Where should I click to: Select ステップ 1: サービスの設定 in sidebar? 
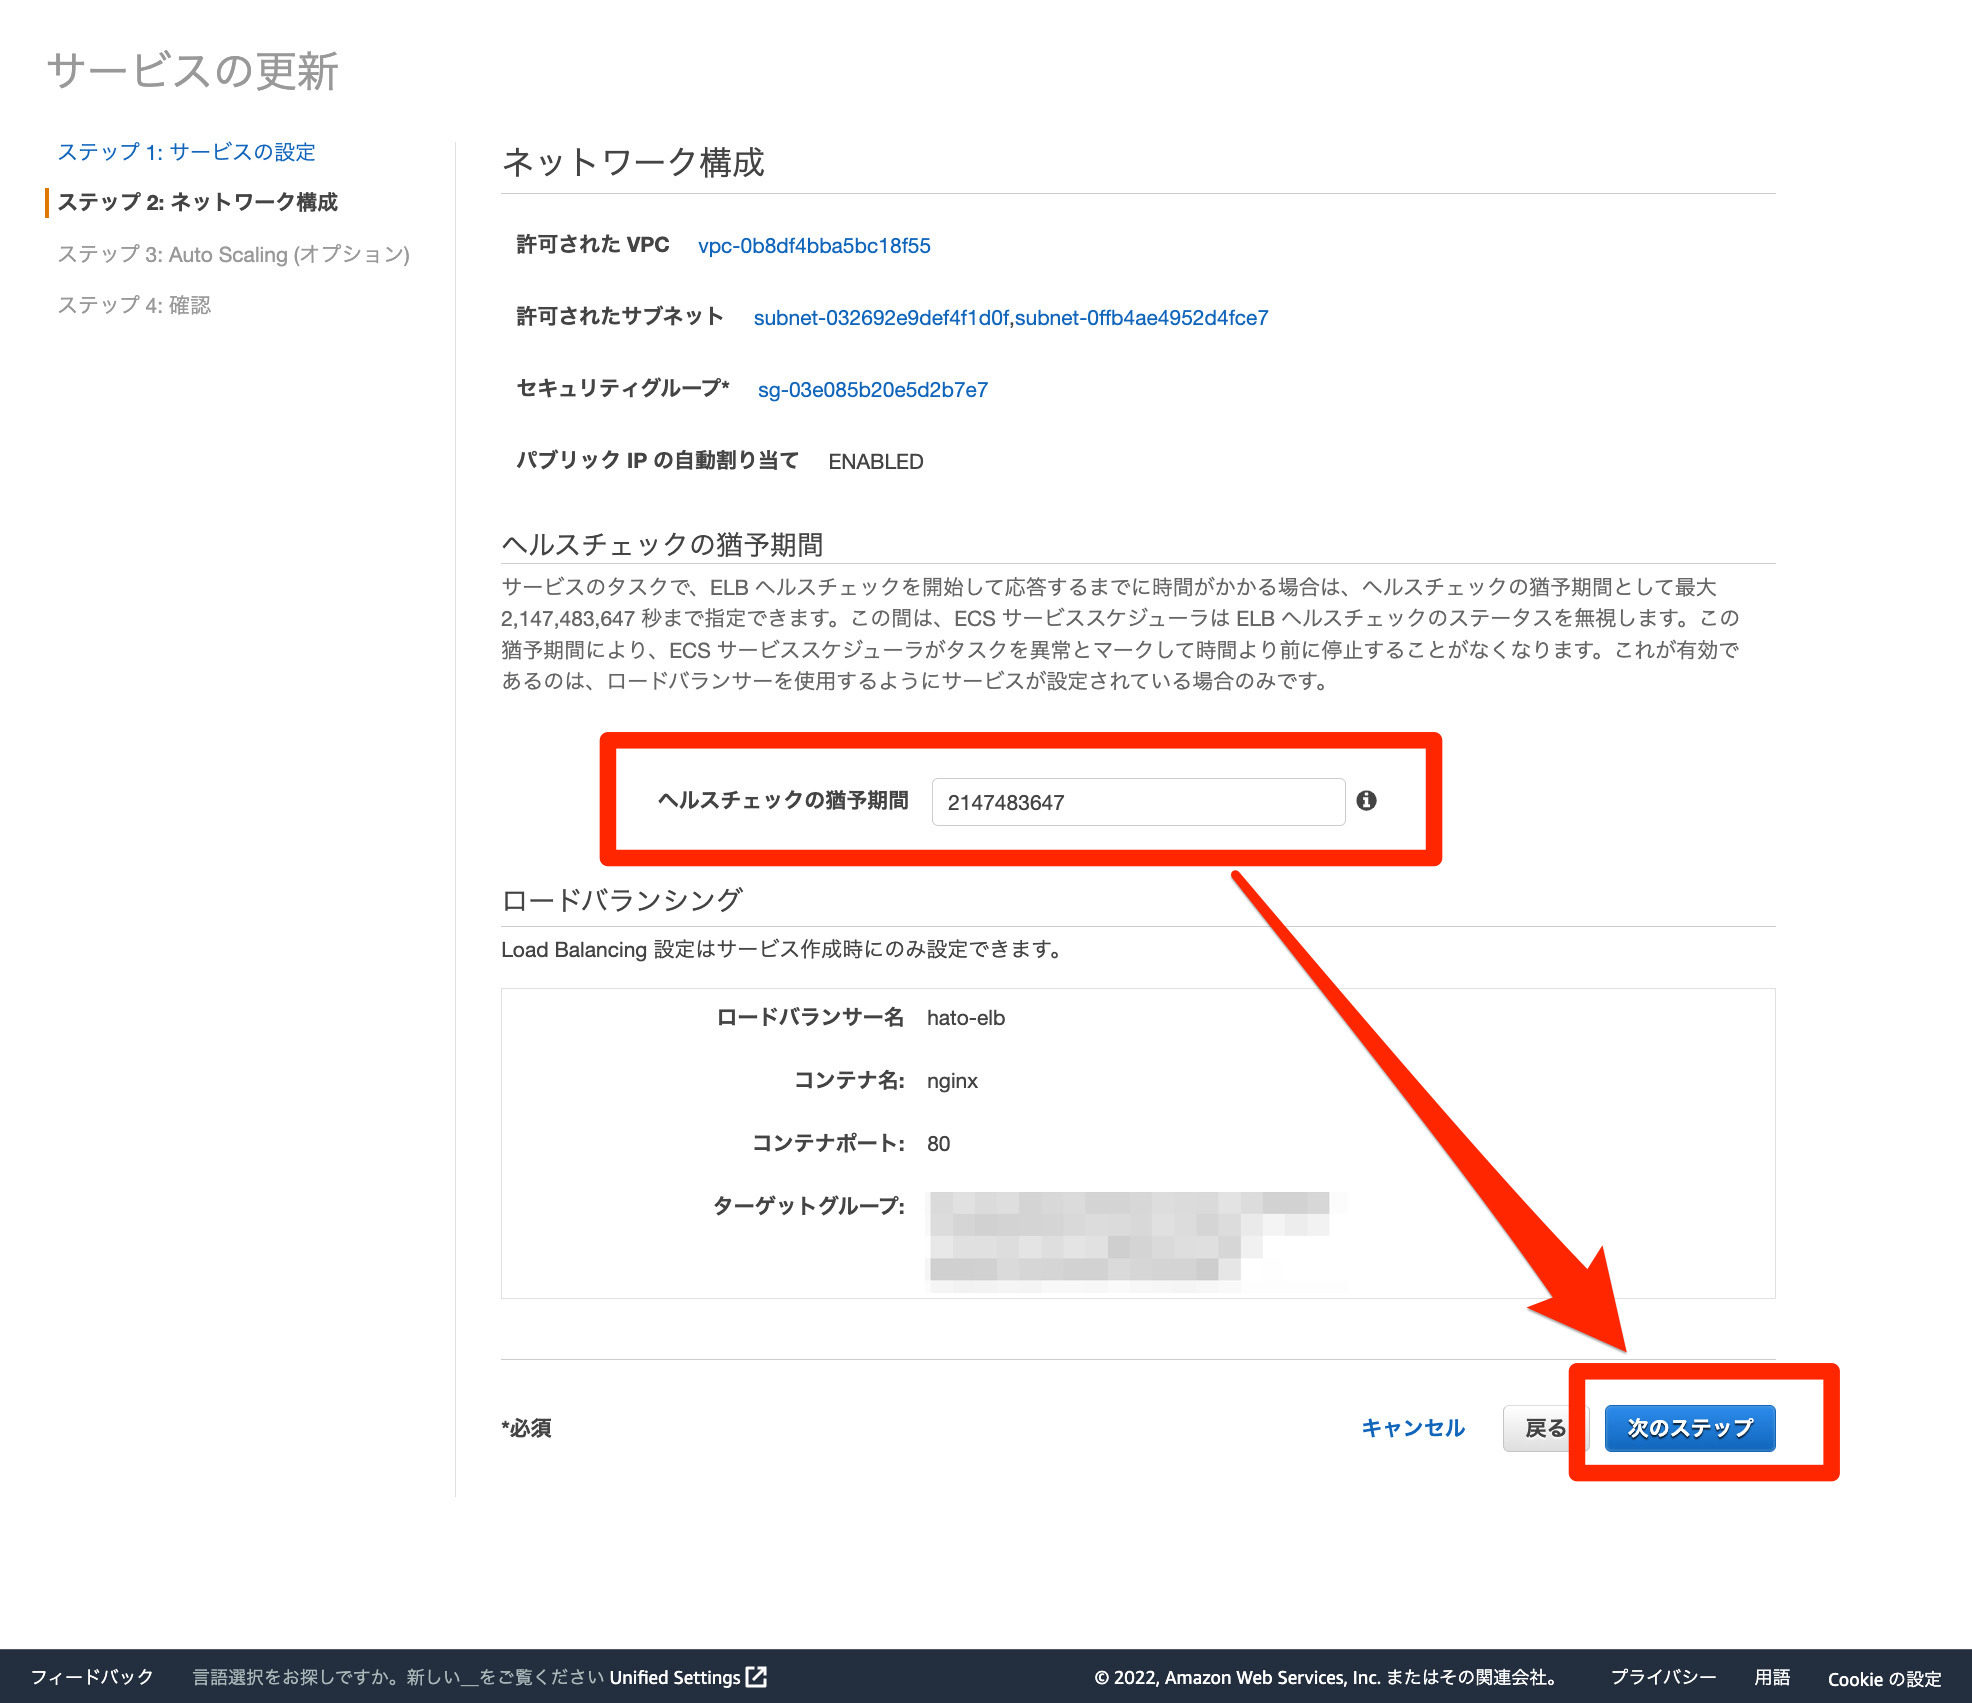pos(188,151)
